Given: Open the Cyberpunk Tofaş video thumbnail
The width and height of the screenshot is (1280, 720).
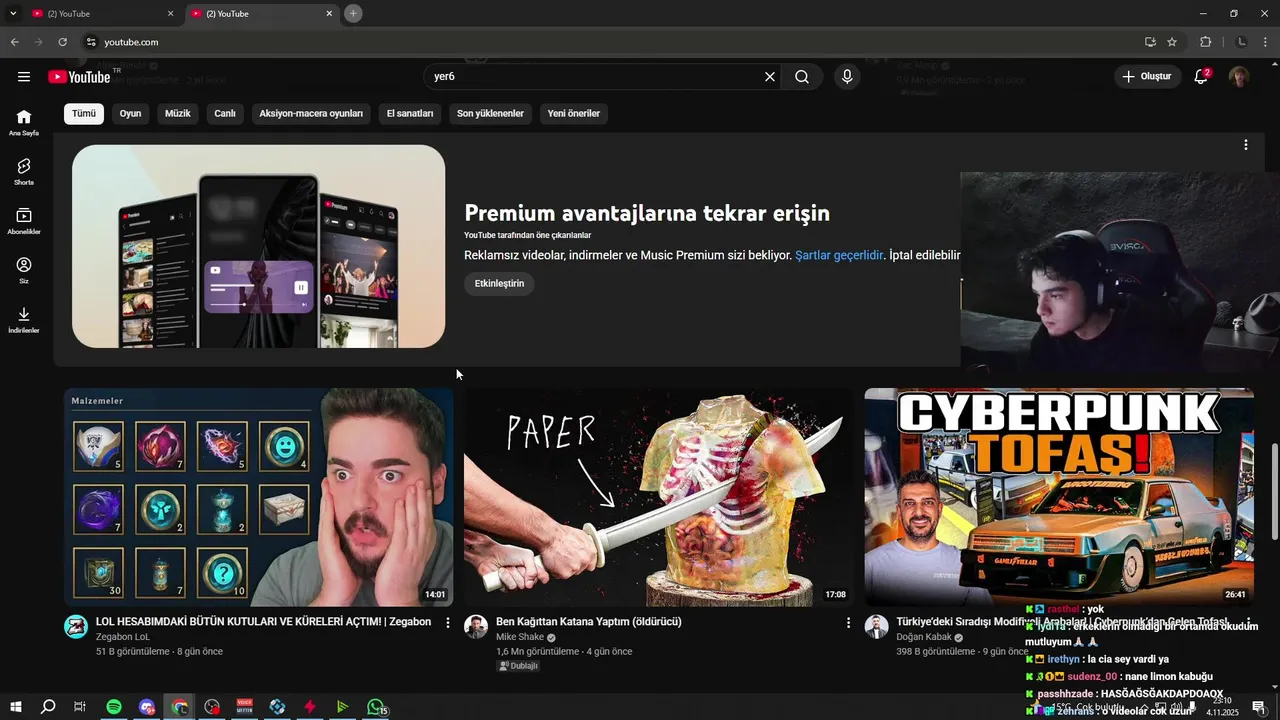Looking at the screenshot, I should pos(1059,497).
